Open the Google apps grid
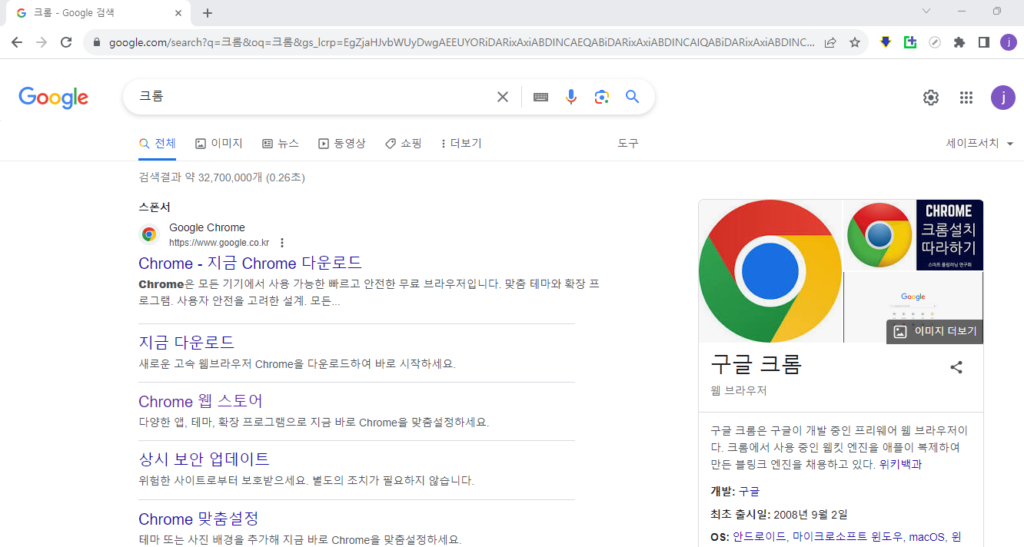Viewport: 1024px width, 547px height. coord(966,98)
